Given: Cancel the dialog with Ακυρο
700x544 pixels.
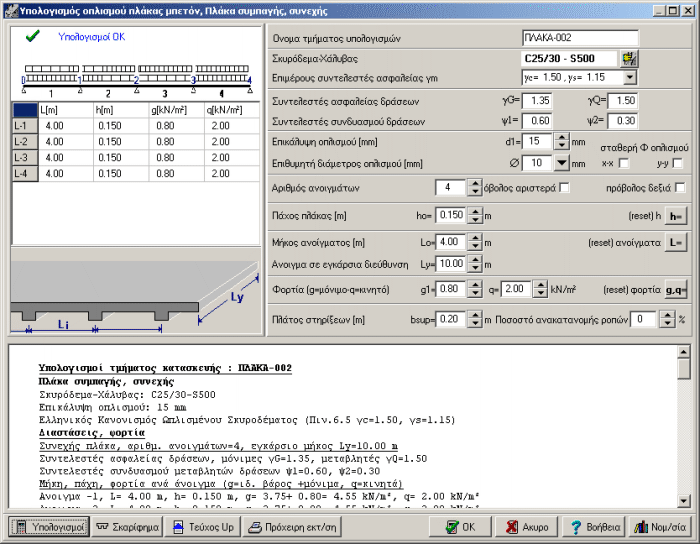Looking at the screenshot, I should (526, 526).
